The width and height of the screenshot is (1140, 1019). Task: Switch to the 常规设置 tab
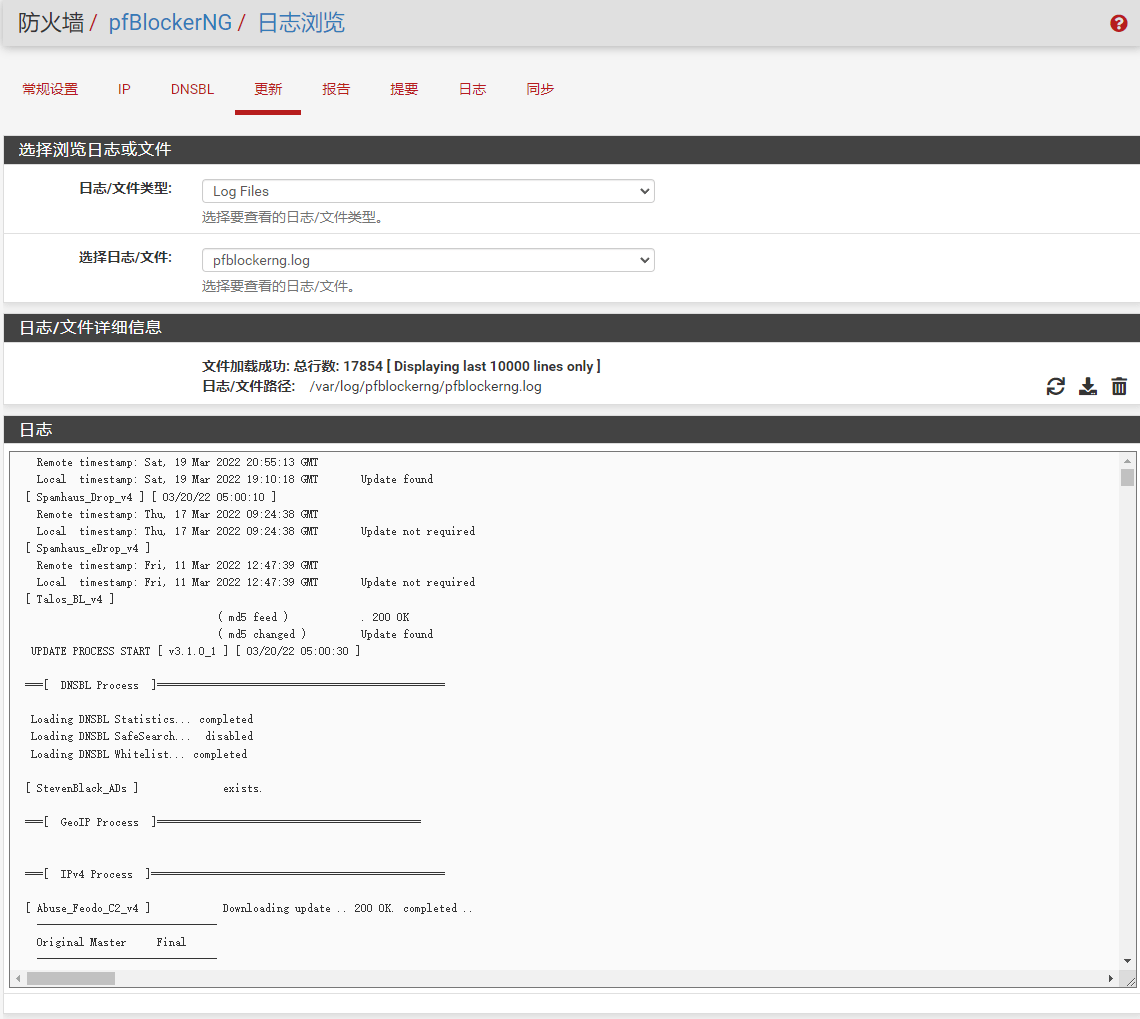[50, 89]
